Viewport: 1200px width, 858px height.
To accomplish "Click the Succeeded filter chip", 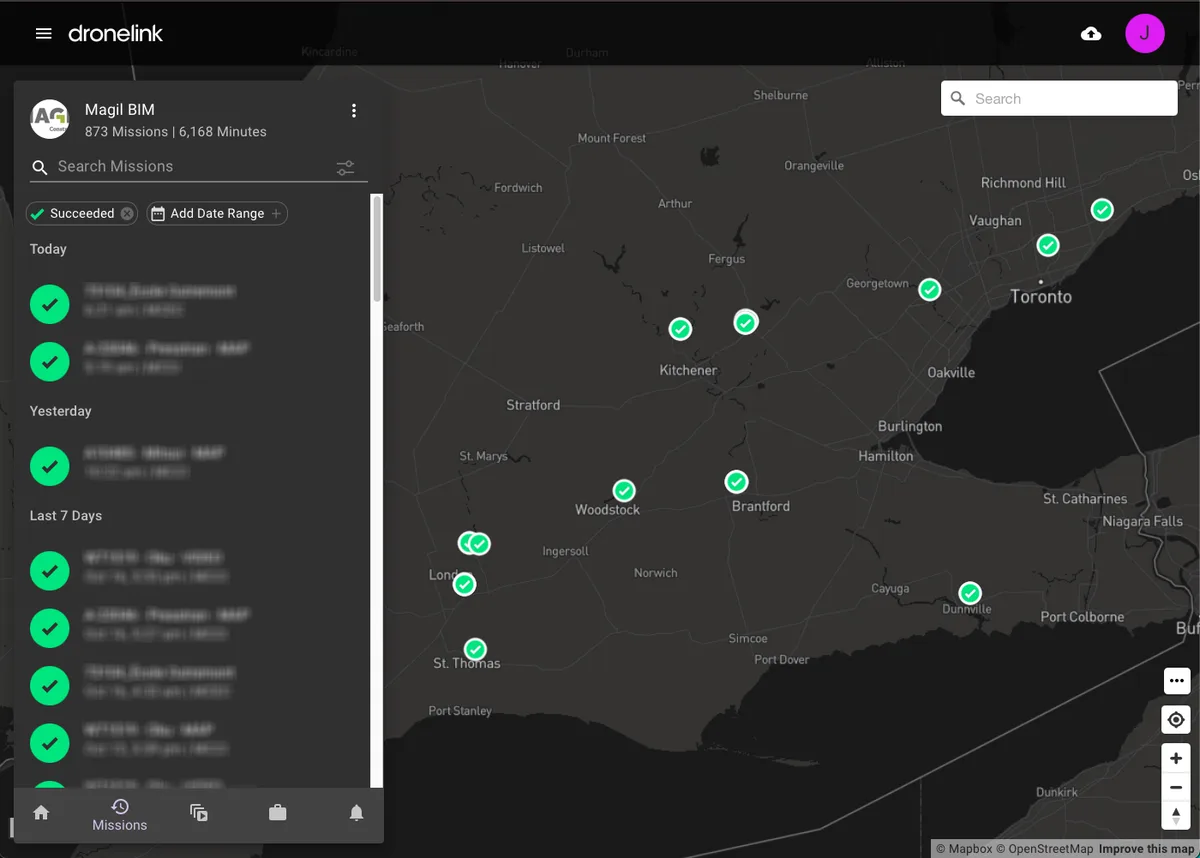I will (82, 214).
